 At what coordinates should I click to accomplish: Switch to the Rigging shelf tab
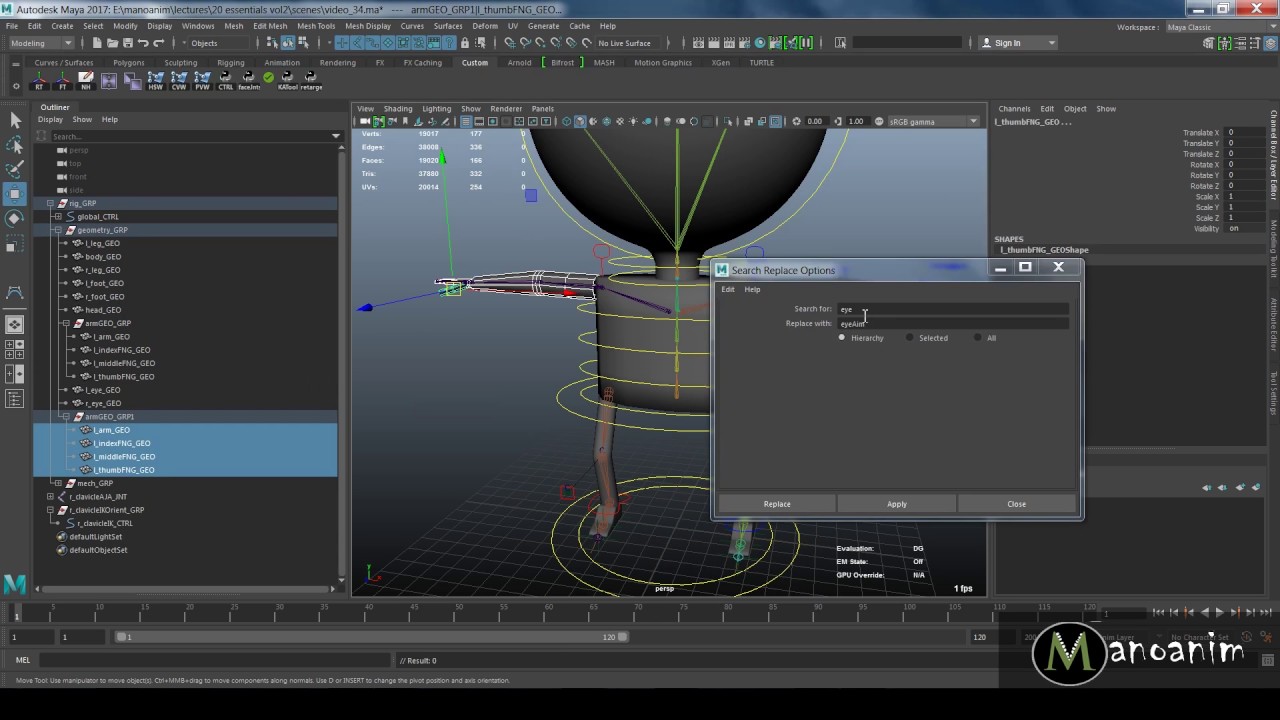click(230, 62)
